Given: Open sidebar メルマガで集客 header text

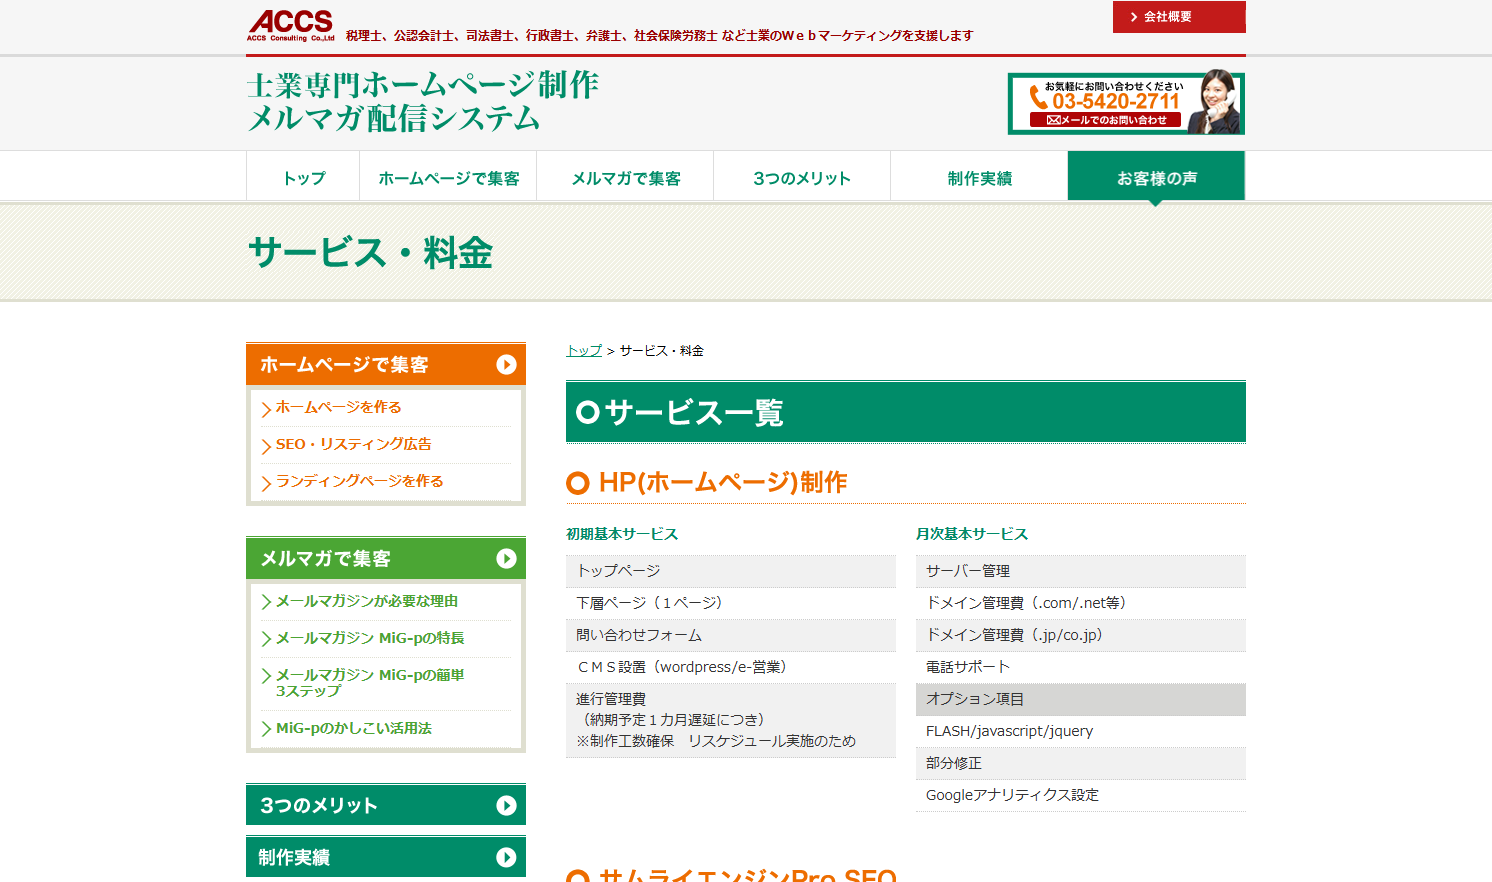Looking at the screenshot, I should pyautogui.click(x=325, y=559).
